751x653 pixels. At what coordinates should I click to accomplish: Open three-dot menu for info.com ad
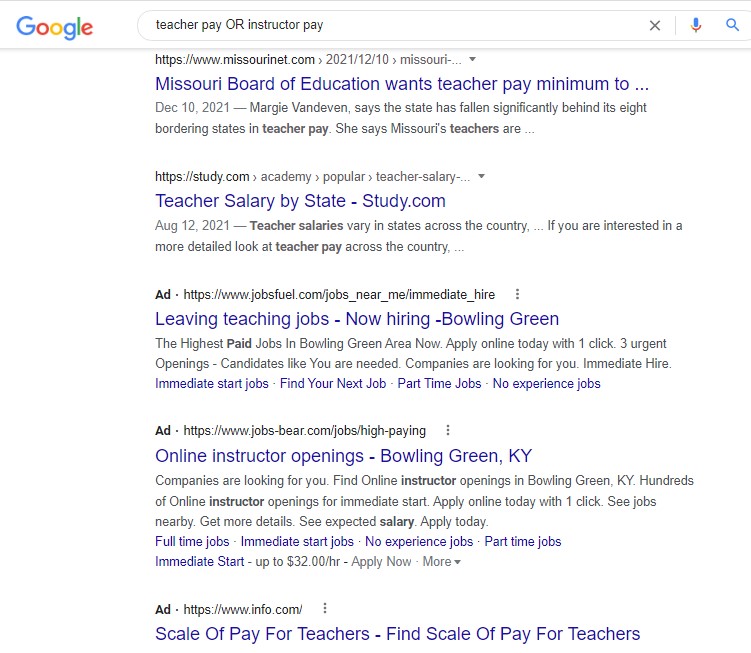tap(324, 608)
